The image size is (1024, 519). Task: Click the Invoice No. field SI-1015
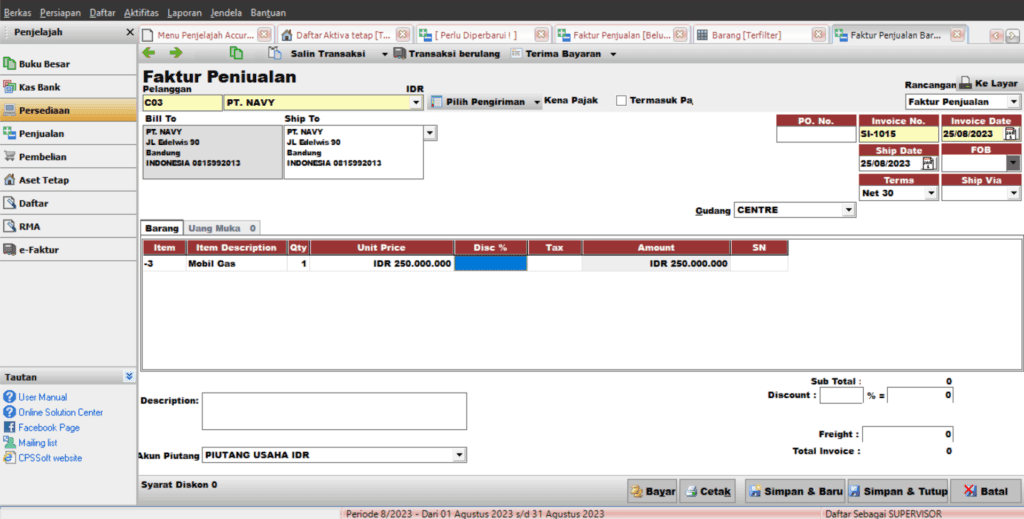(899, 134)
